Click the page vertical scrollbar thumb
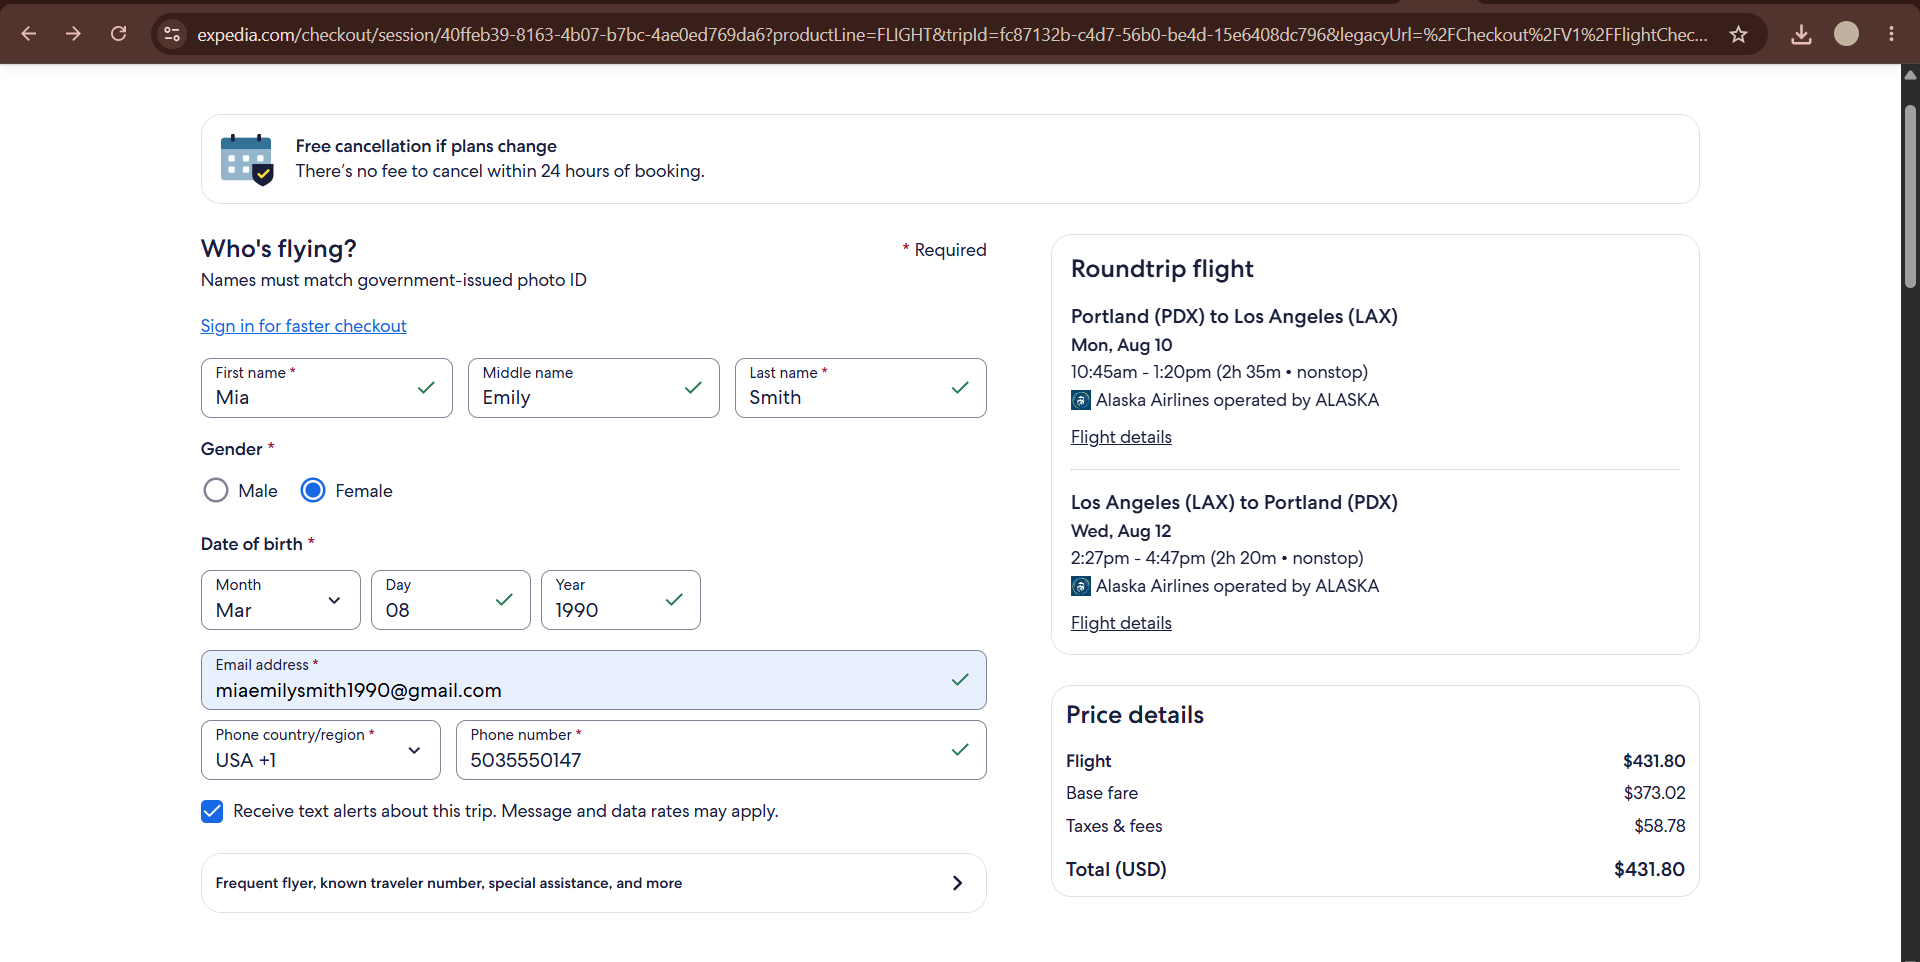This screenshot has width=1920, height=962. point(1910,195)
